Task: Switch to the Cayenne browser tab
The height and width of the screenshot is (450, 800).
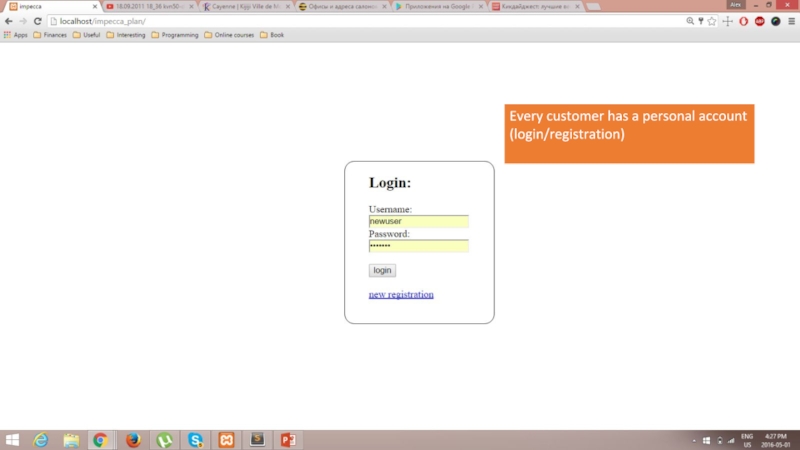Action: pyautogui.click(x=241, y=6)
